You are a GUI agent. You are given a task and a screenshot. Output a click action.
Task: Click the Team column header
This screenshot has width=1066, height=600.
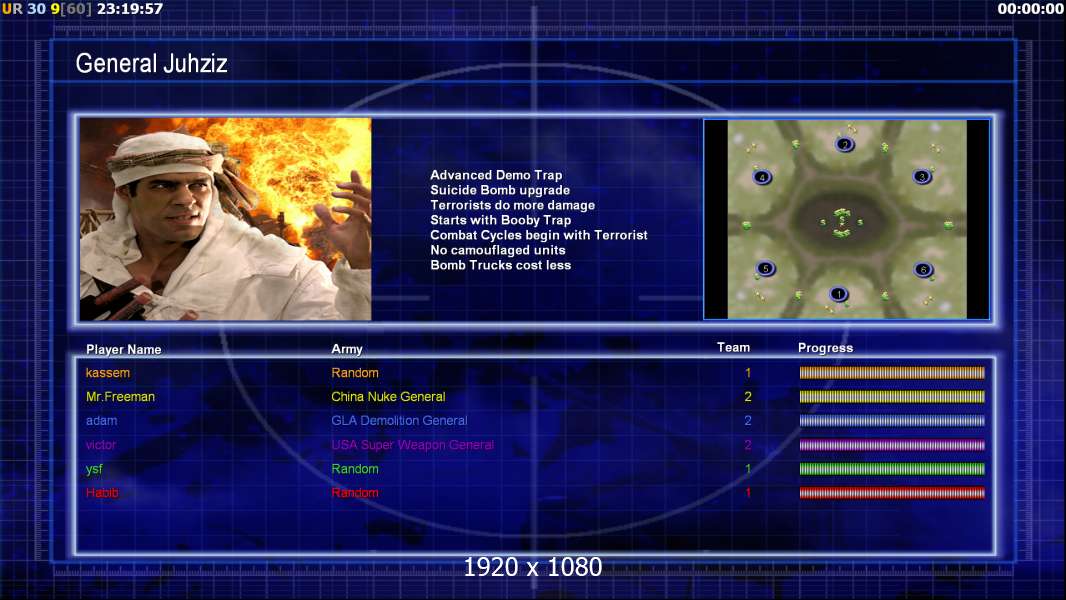point(734,347)
